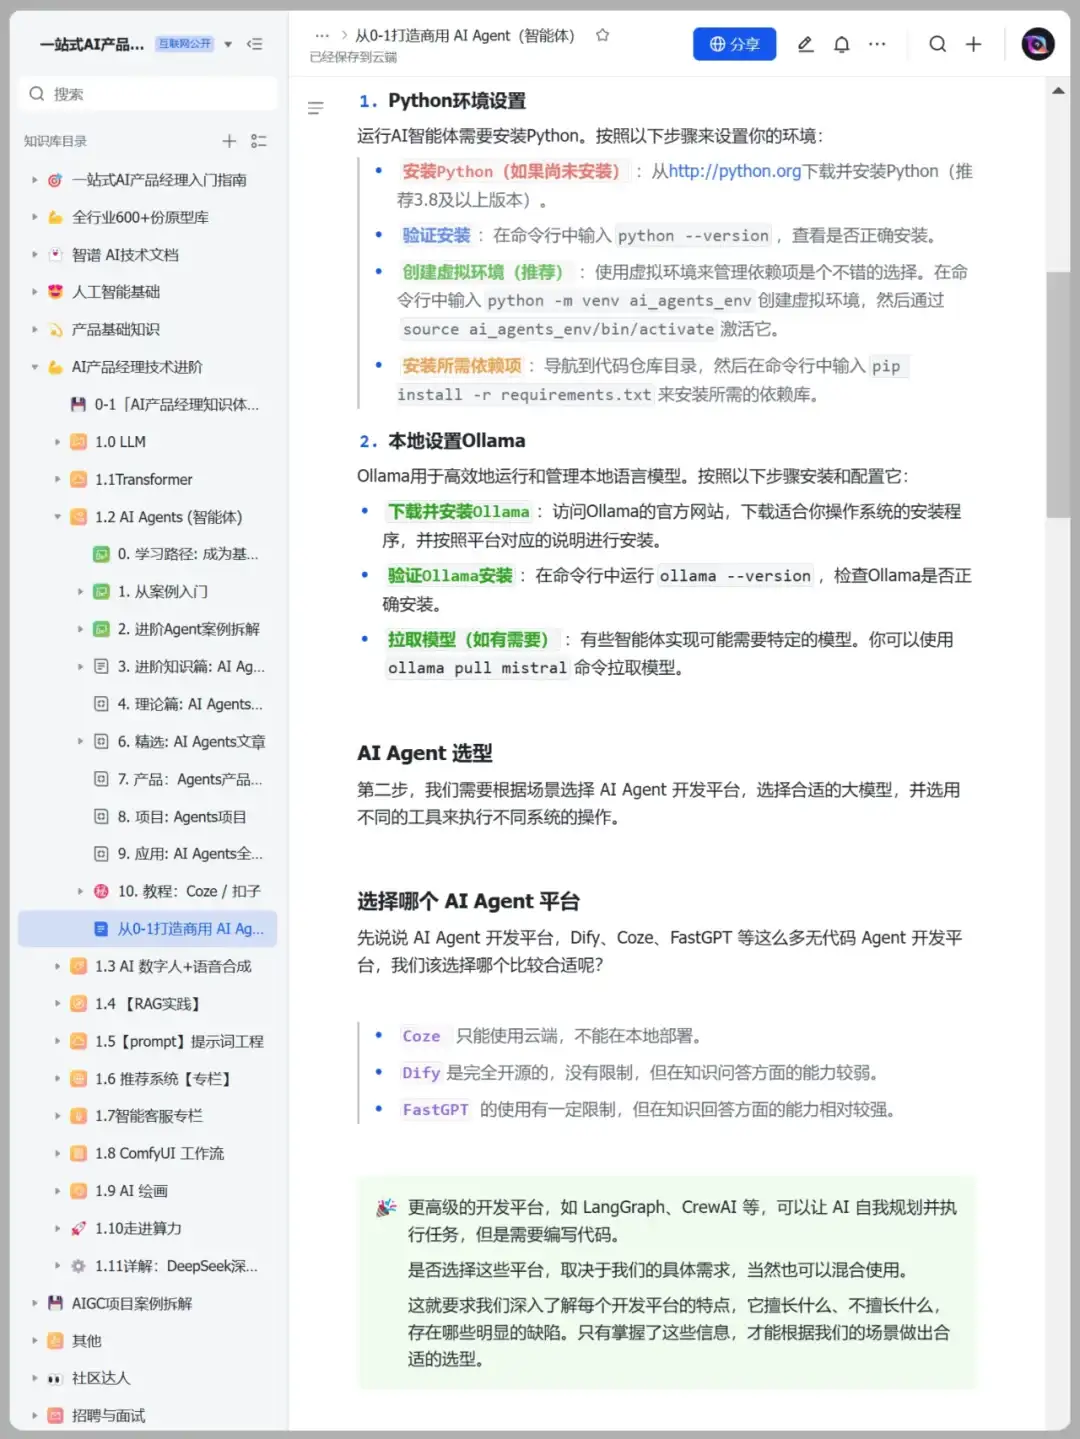
Task: Click the list settings icon beside 知识库目录
Action: 259,141
